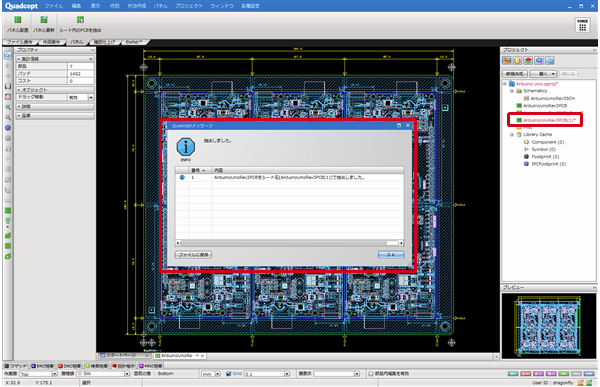This screenshot has height=387, width=600.
Task: Expand the 座標 section
Action: 19,116
